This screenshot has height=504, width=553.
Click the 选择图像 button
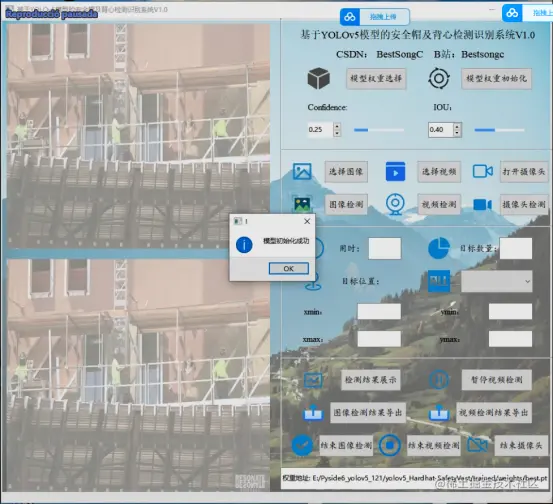(346, 171)
